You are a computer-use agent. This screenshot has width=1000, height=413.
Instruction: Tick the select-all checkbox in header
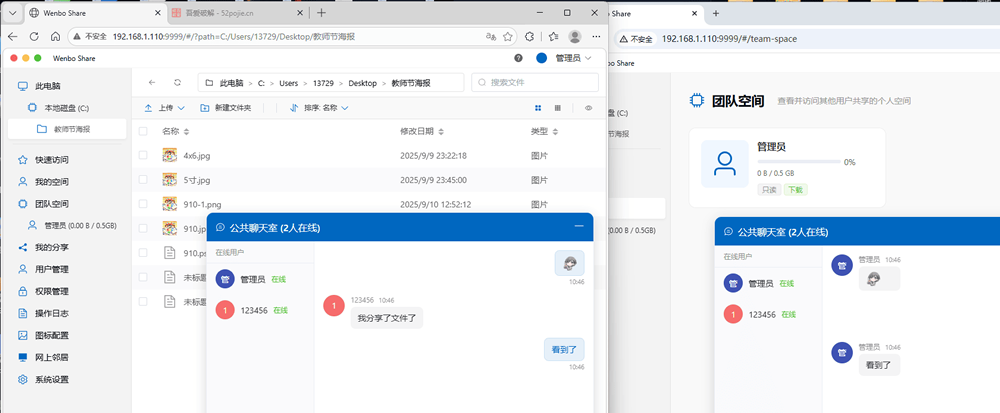point(143,131)
